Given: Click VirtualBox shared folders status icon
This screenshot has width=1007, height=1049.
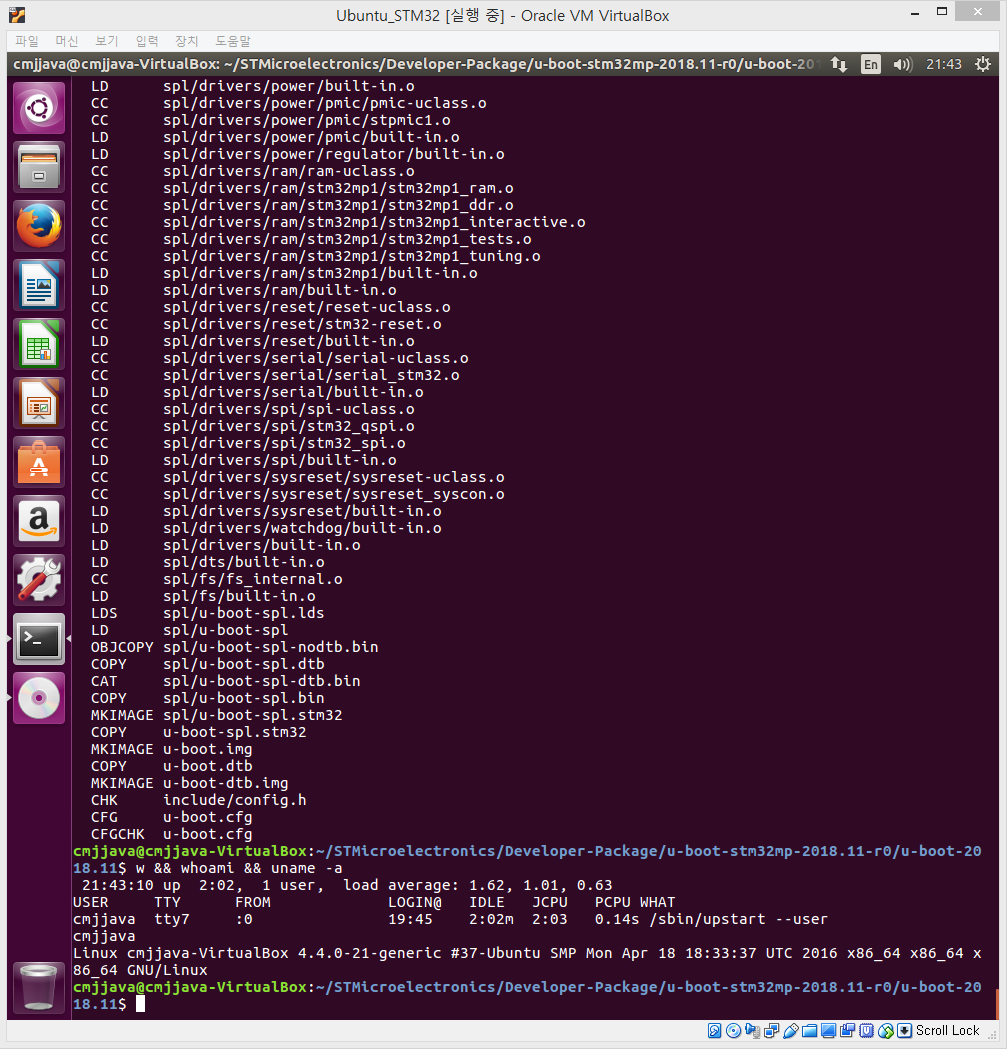Looking at the screenshot, I should tap(810, 1030).
